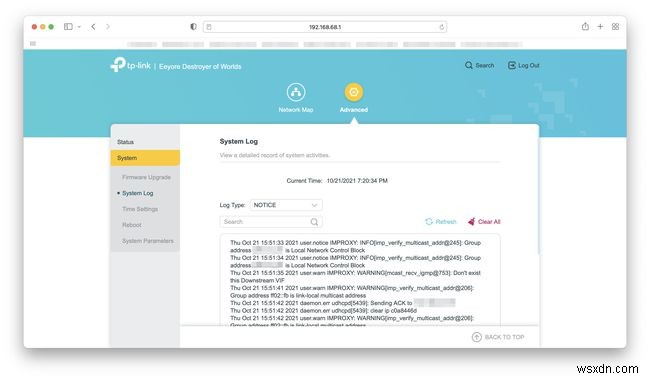Open the sidebar options dropdown arrow
The height and width of the screenshot is (379, 650).
[79, 27]
